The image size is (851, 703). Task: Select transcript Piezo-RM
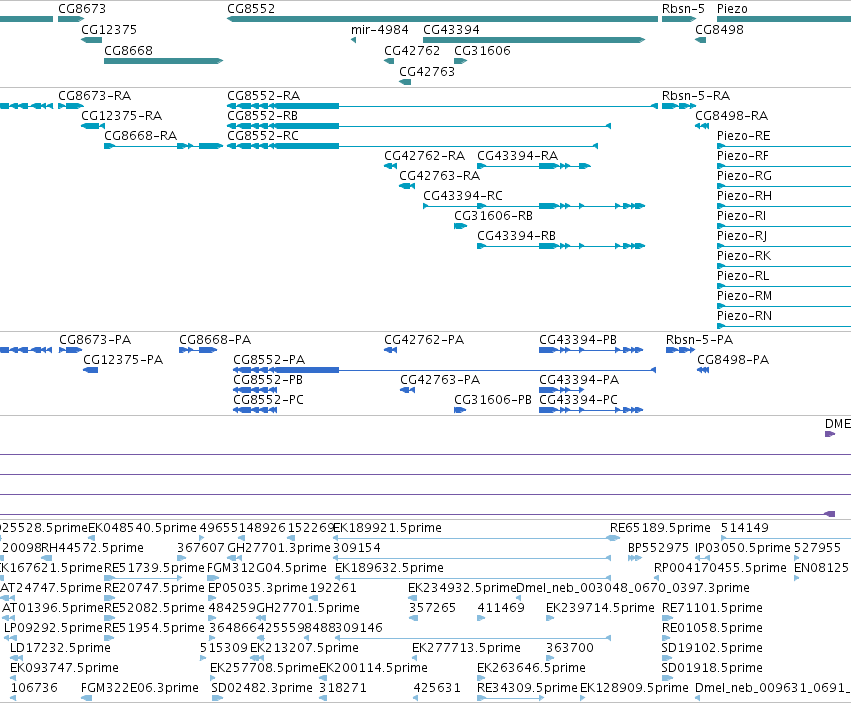(744, 296)
